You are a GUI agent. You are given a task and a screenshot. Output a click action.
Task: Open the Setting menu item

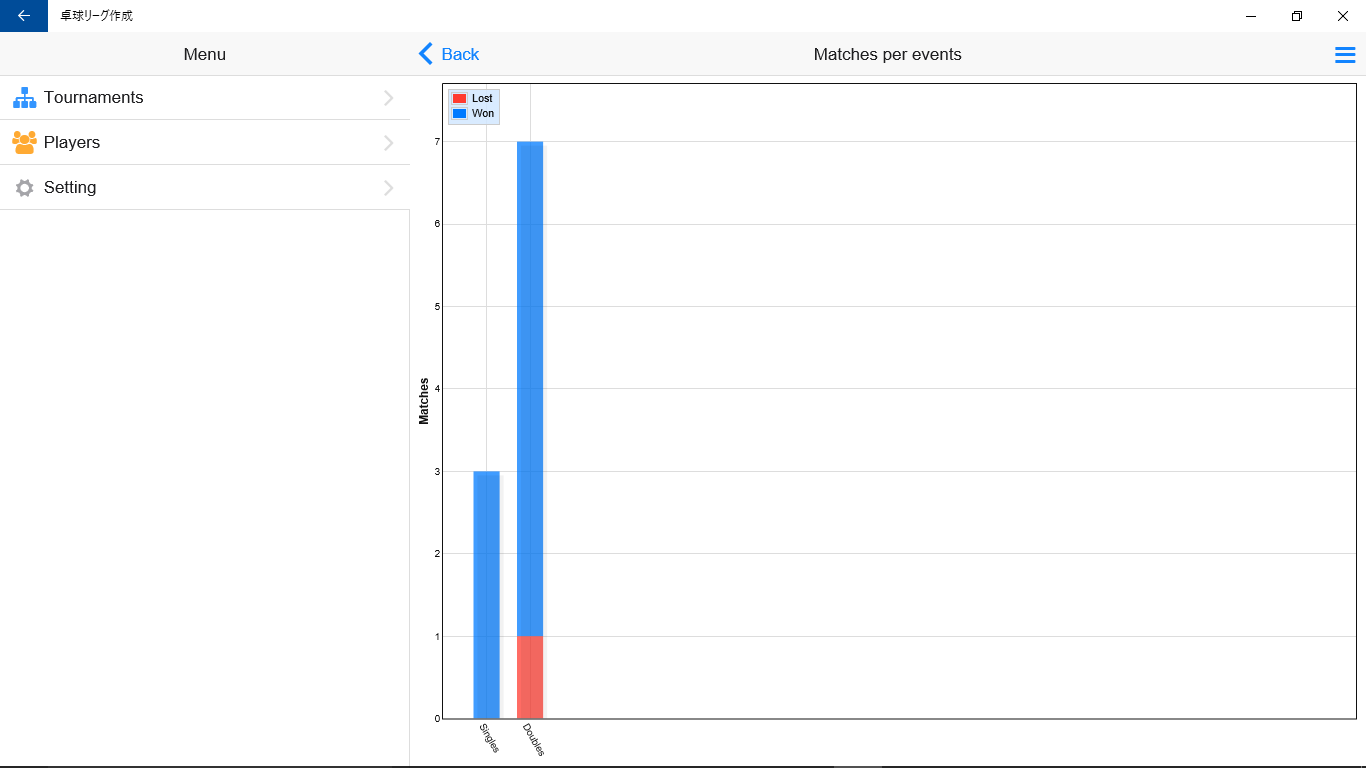pyautogui.click(x=205, y=187)
